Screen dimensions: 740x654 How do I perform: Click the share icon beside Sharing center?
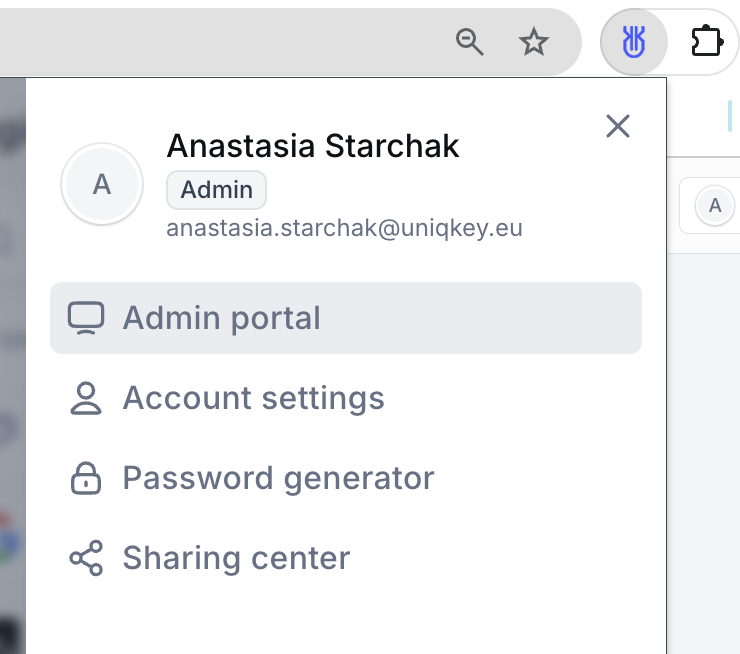coord(86,558)
